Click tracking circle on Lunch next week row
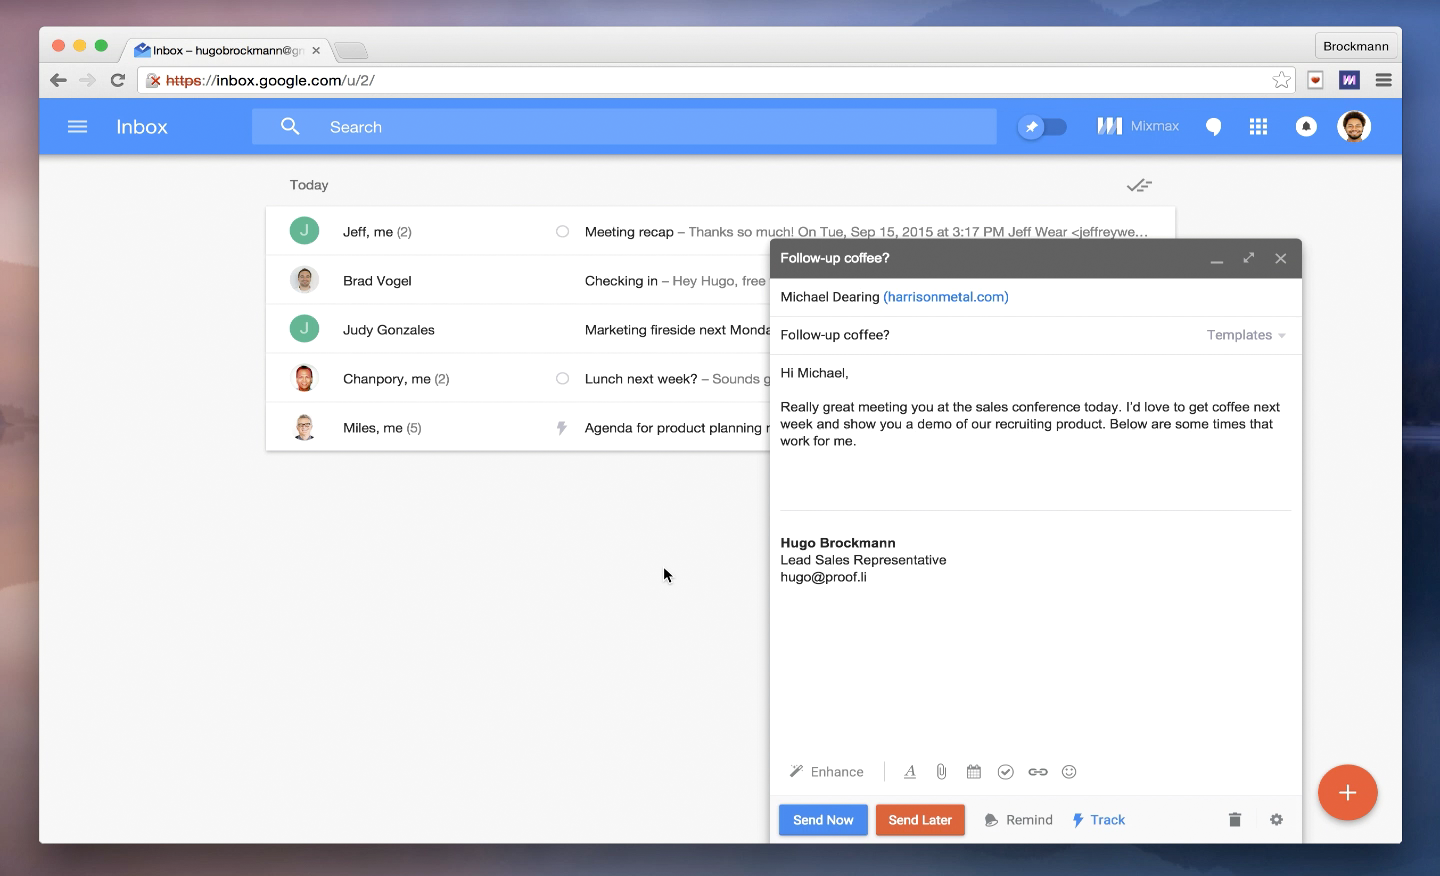 pos(562,378)
